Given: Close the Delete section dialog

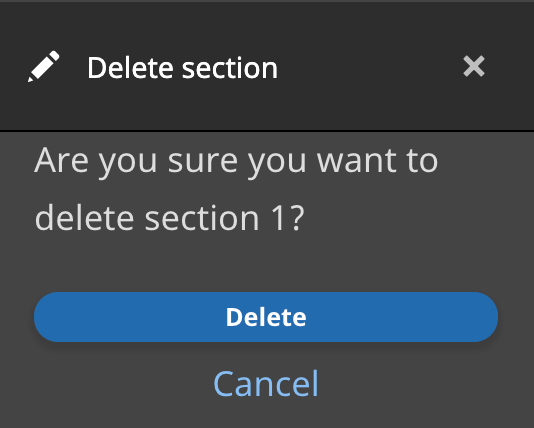Looking at the screenshot, I should tap(474, 66).
